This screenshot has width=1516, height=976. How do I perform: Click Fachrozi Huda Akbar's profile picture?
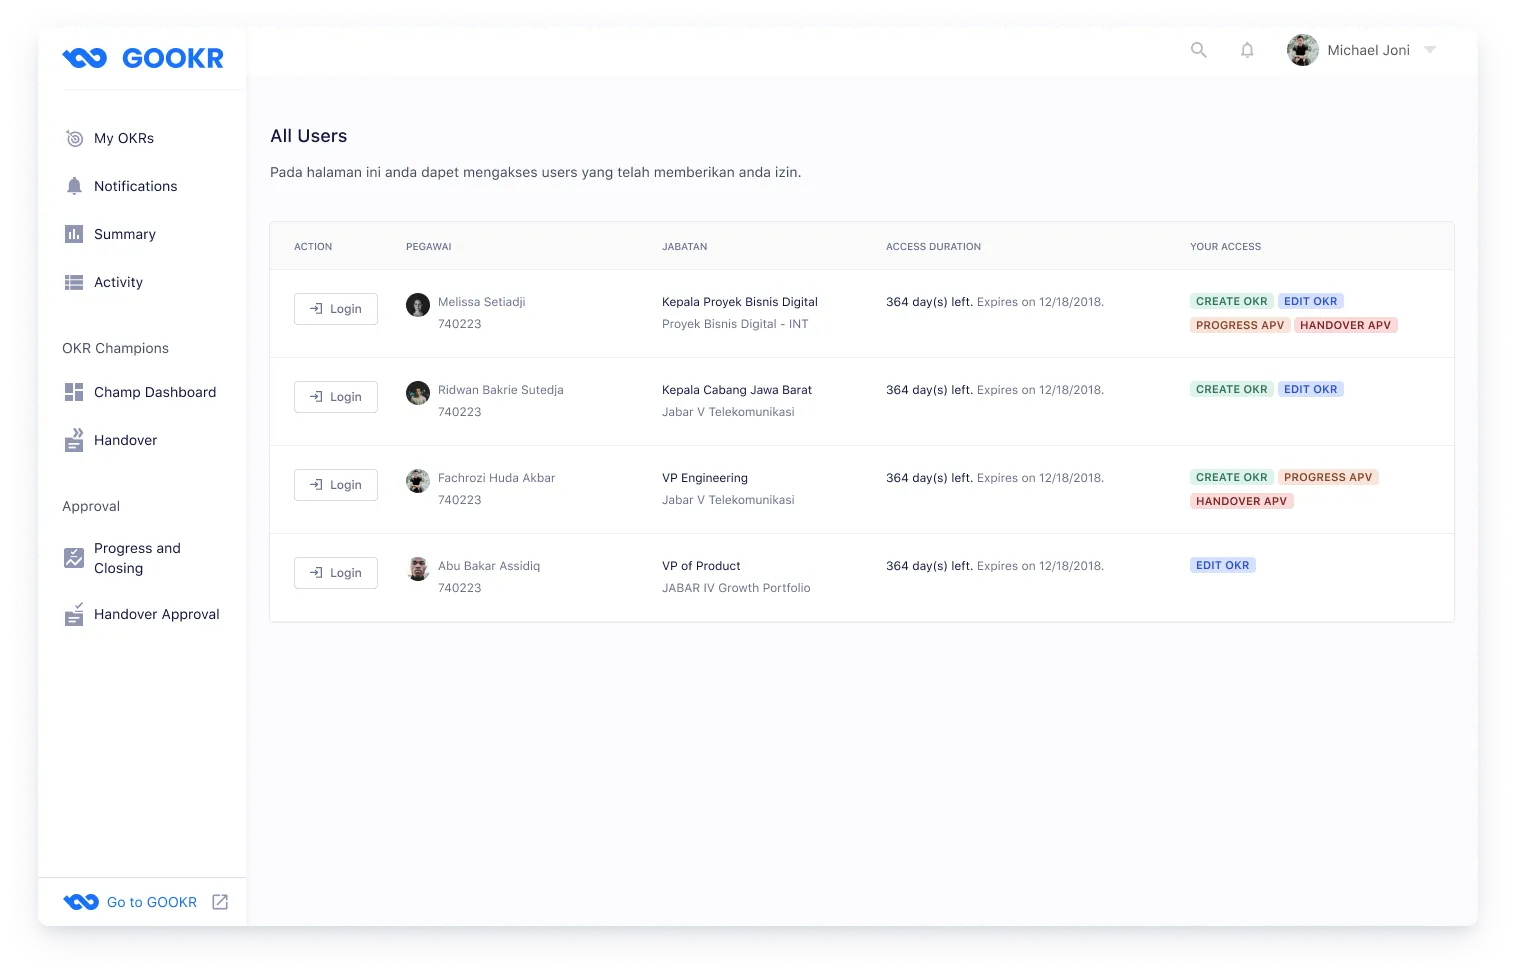coord(417,481)
